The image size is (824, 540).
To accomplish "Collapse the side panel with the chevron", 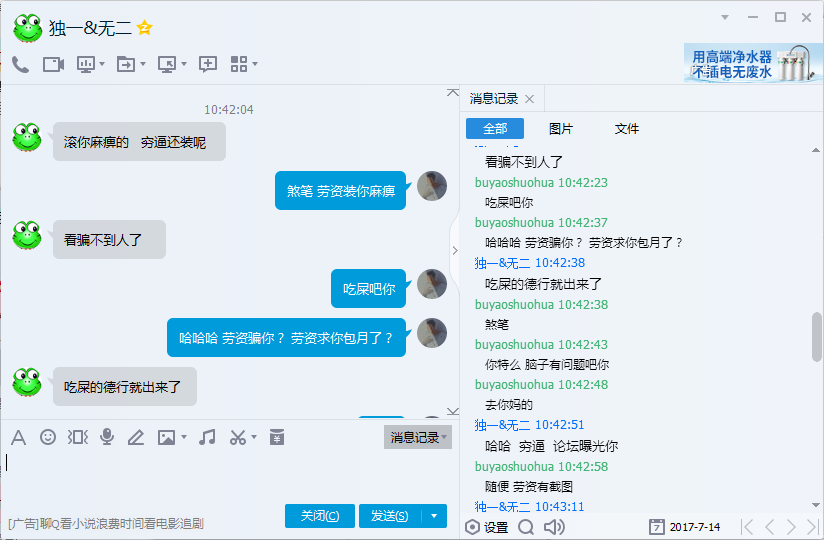I will click(455, 251).
